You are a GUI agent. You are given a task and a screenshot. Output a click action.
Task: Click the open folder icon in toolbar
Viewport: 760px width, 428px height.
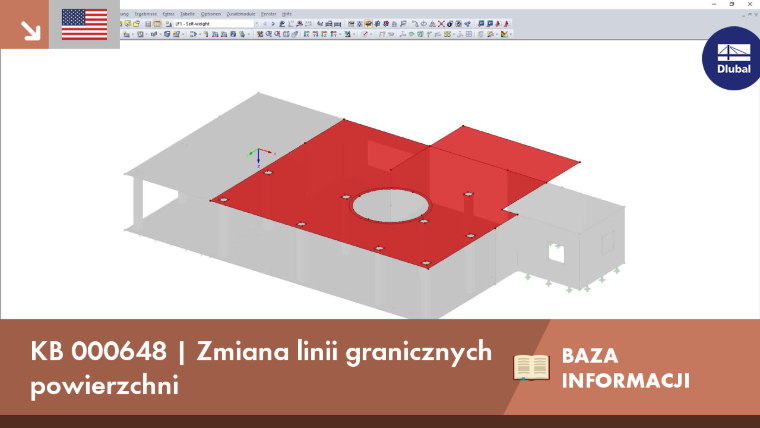[x=137, y=24]
